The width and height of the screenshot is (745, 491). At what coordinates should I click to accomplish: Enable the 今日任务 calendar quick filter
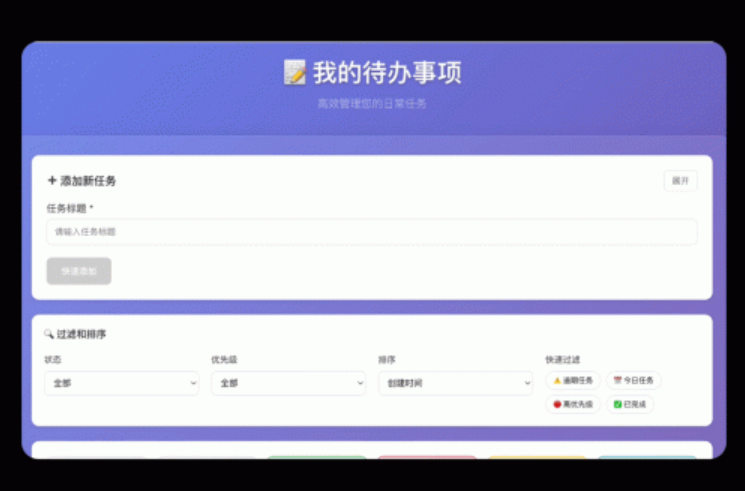pos(633,380)
